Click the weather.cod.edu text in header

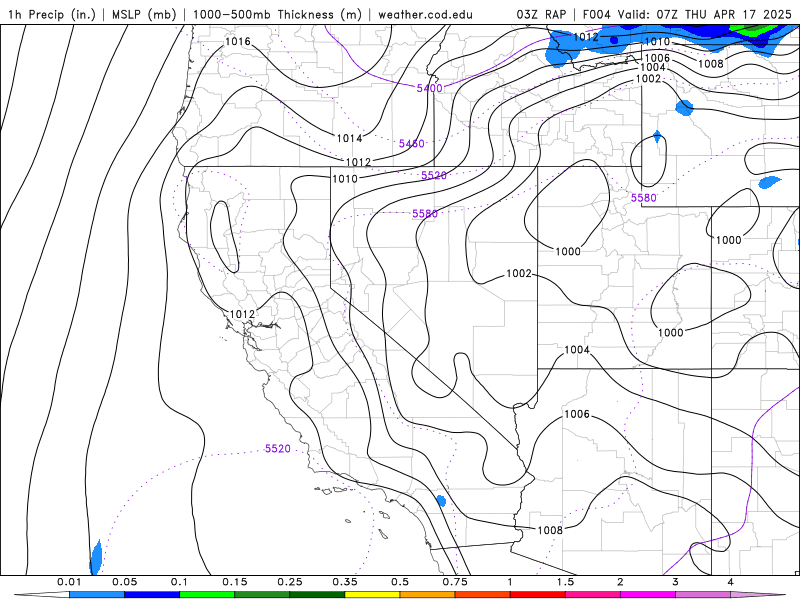[425, 14]
